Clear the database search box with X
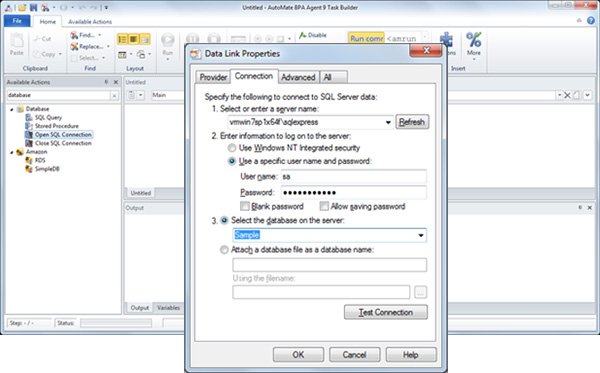 point(114,96)
